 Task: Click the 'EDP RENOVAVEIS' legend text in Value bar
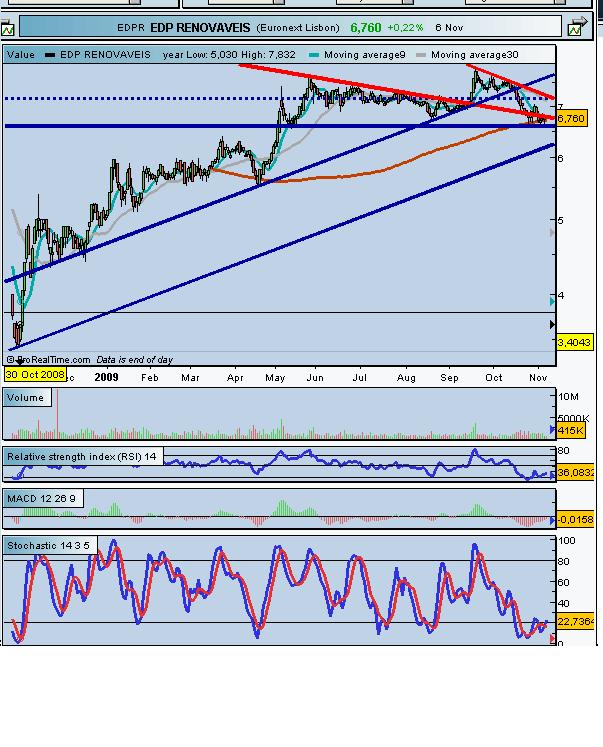(x=105, y=55)
